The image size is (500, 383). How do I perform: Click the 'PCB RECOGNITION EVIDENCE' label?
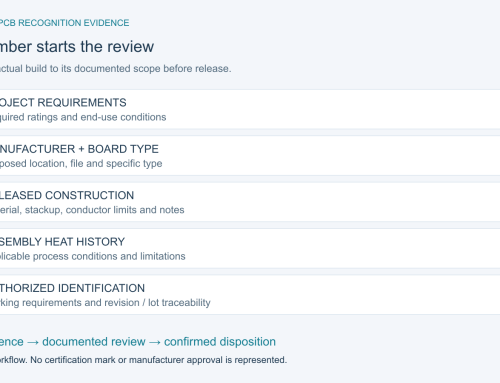point(64,23)
